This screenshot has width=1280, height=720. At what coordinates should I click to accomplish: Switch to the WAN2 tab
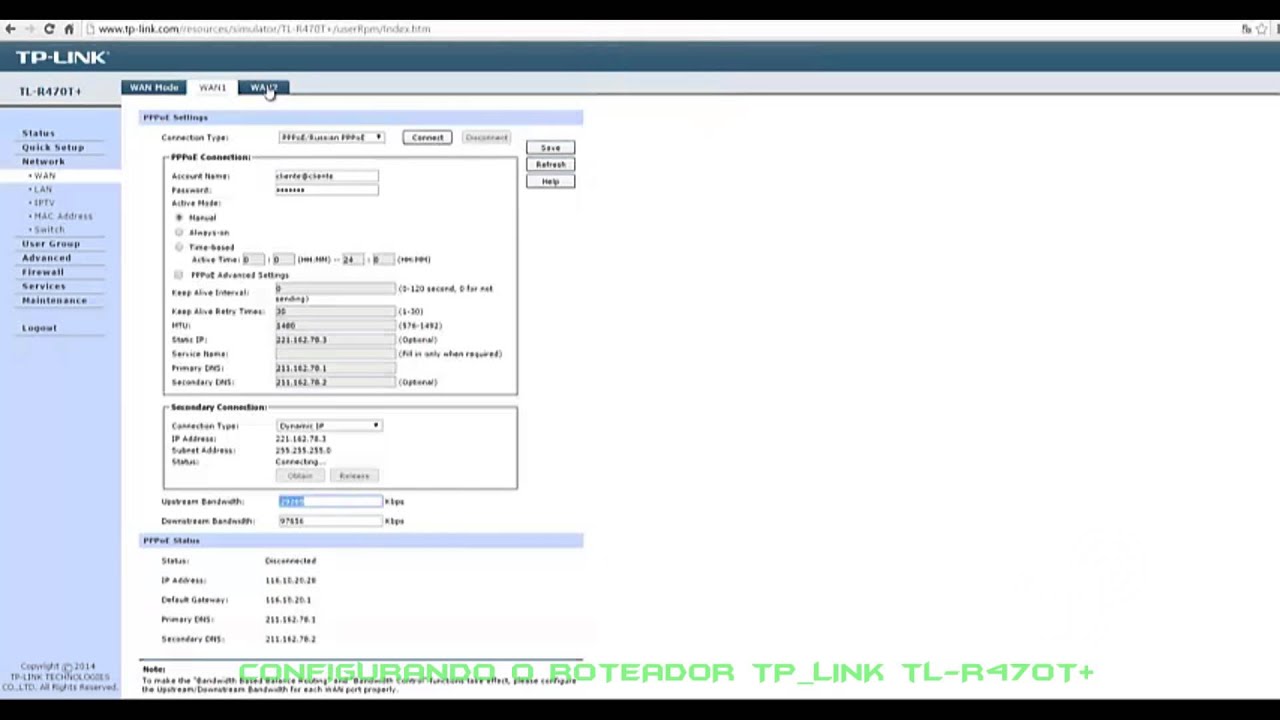pyautogui.click(x=263, y=88)
